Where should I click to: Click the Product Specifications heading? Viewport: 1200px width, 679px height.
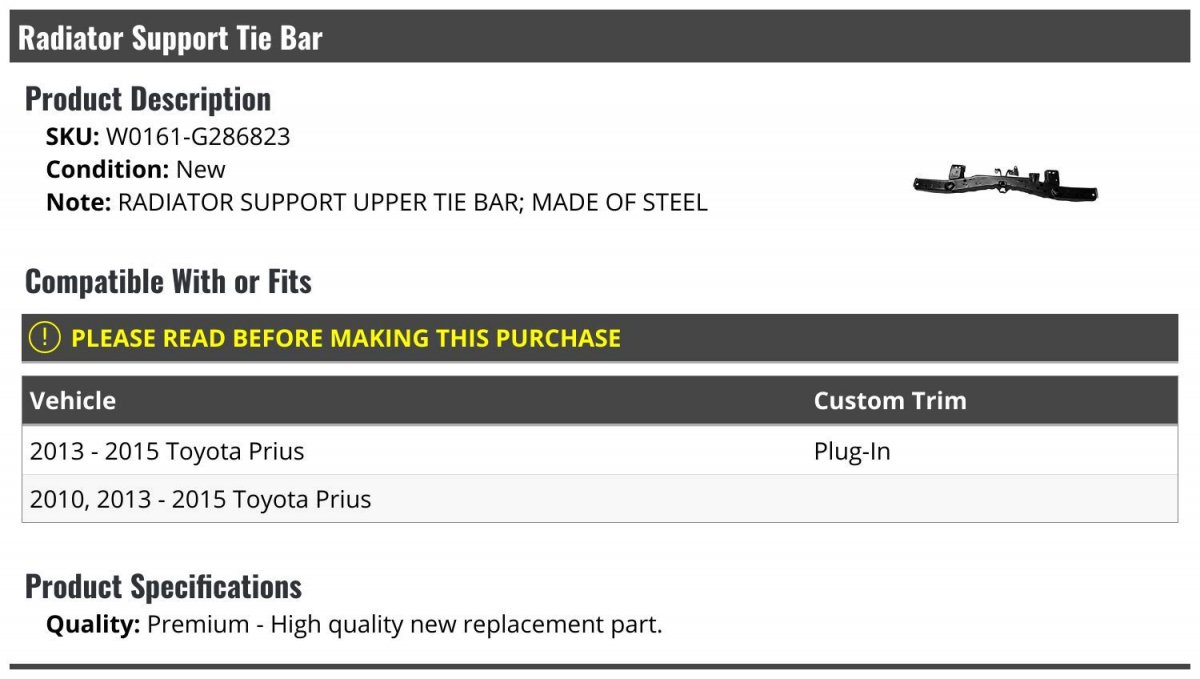click(163, 586)
